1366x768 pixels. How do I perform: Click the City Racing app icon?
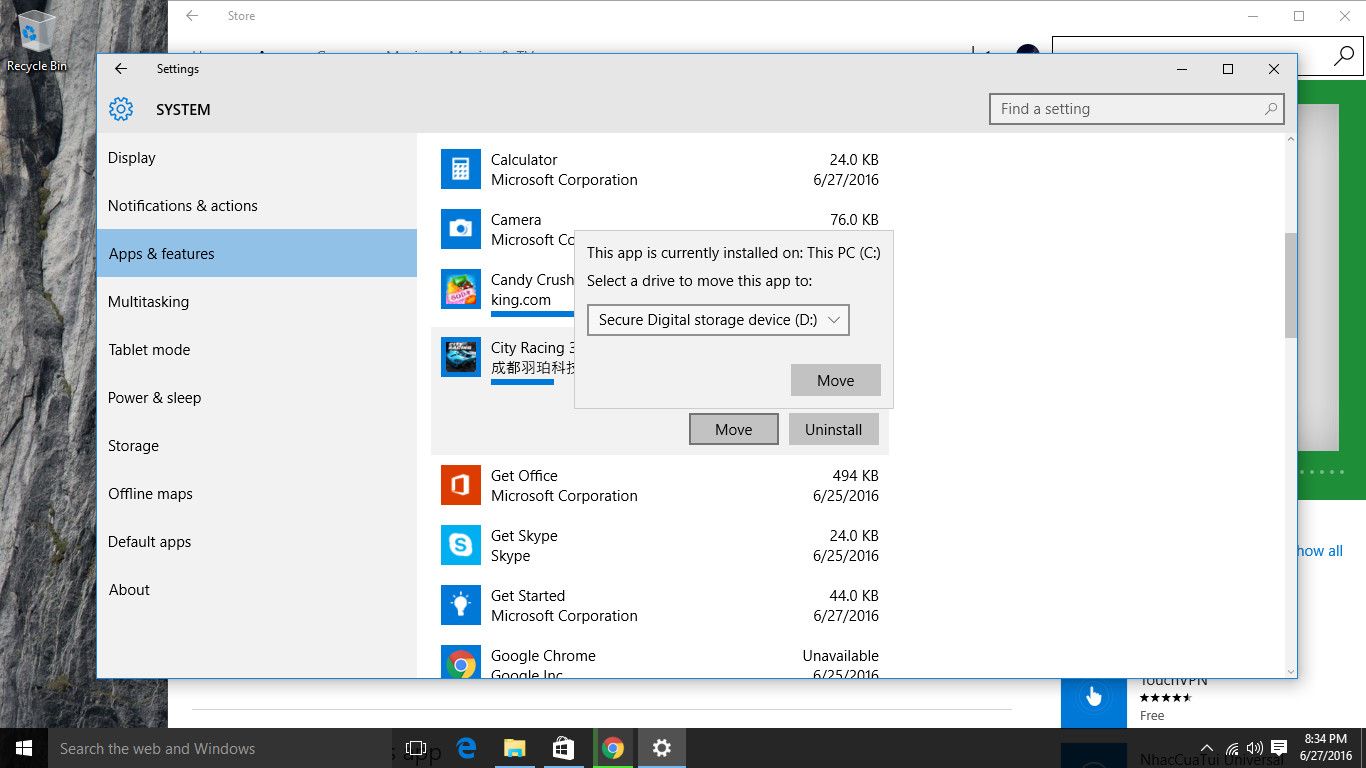point(461,357)
